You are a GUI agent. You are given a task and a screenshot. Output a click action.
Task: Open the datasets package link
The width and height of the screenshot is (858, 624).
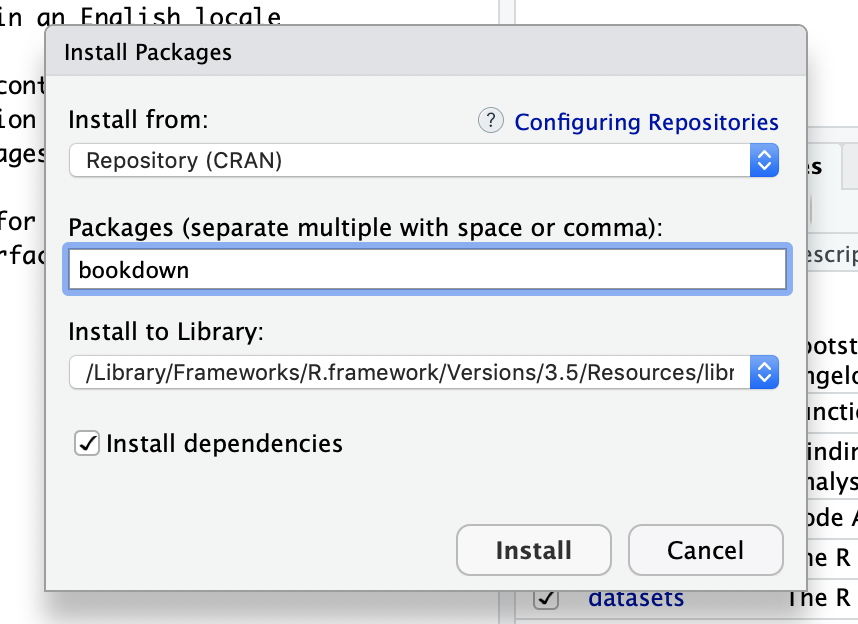pos(636,599)
